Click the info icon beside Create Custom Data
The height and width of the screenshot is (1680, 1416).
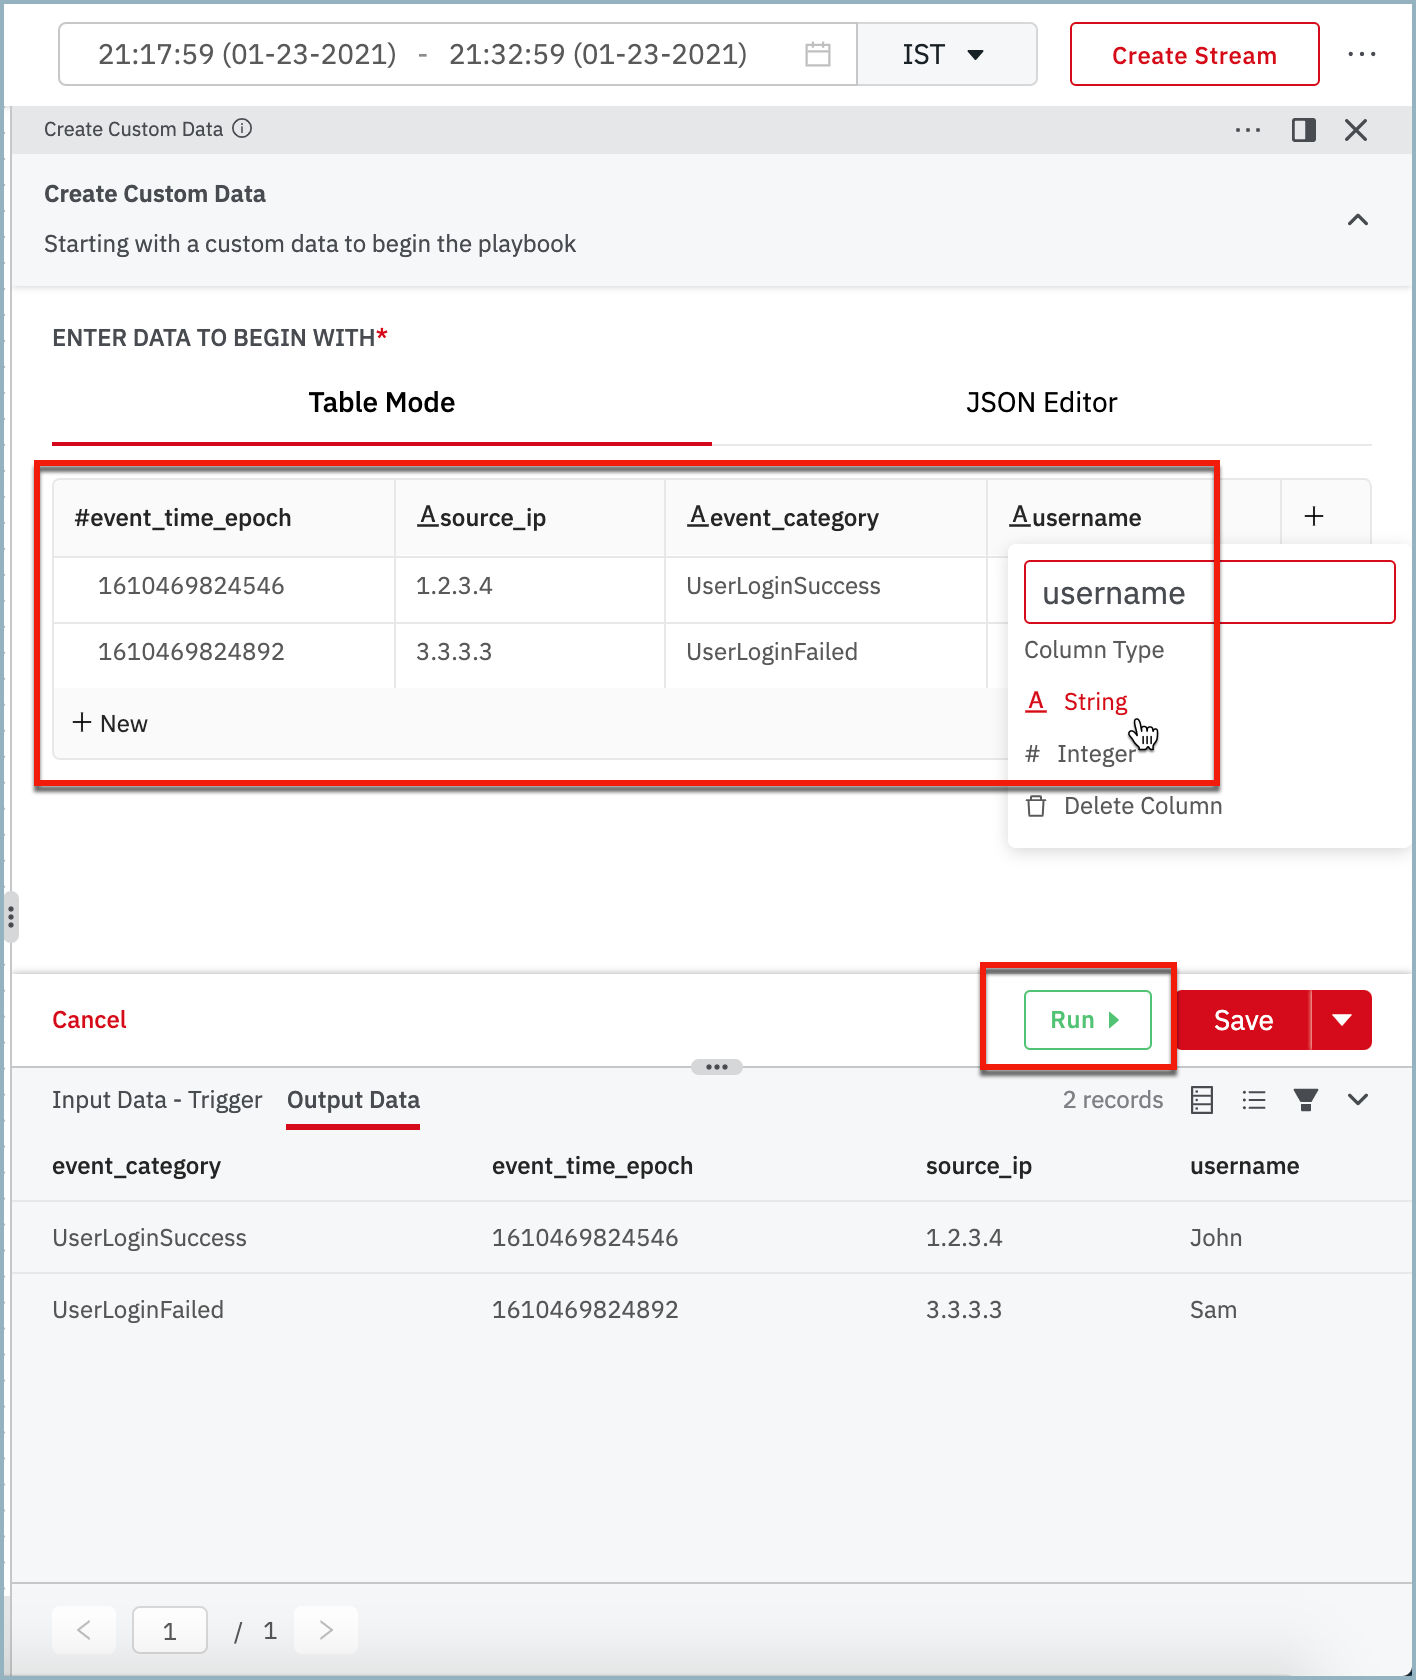point(242,128)
